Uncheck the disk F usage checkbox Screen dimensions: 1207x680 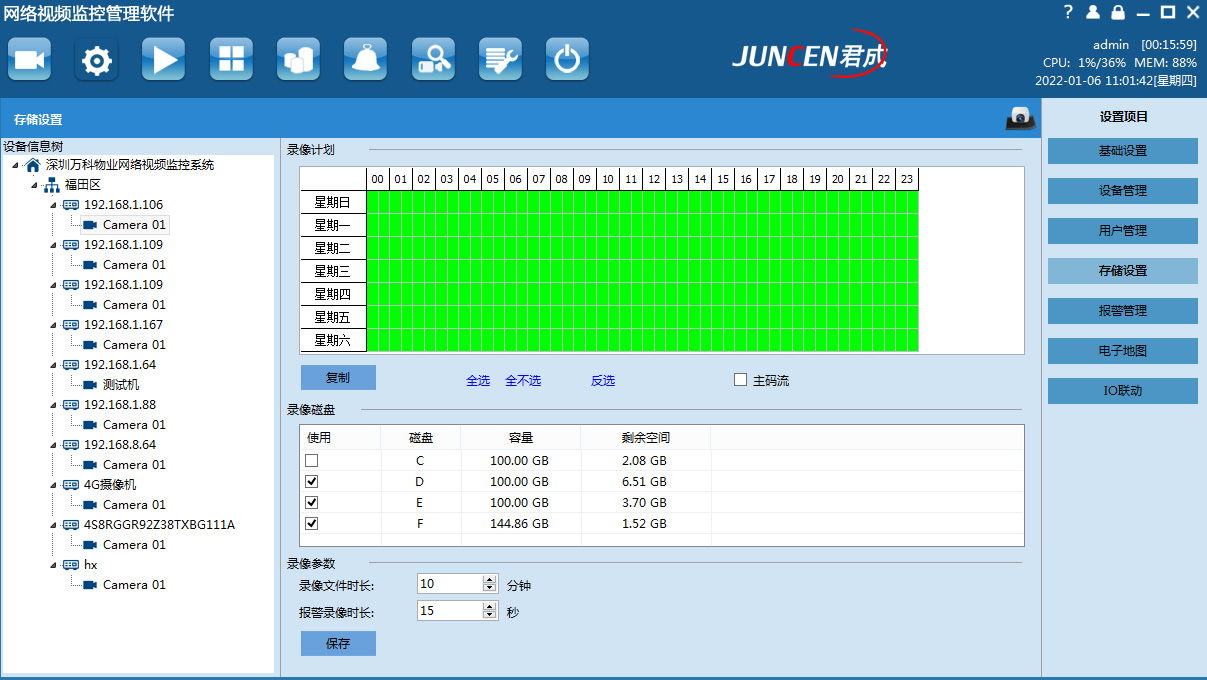312,523
